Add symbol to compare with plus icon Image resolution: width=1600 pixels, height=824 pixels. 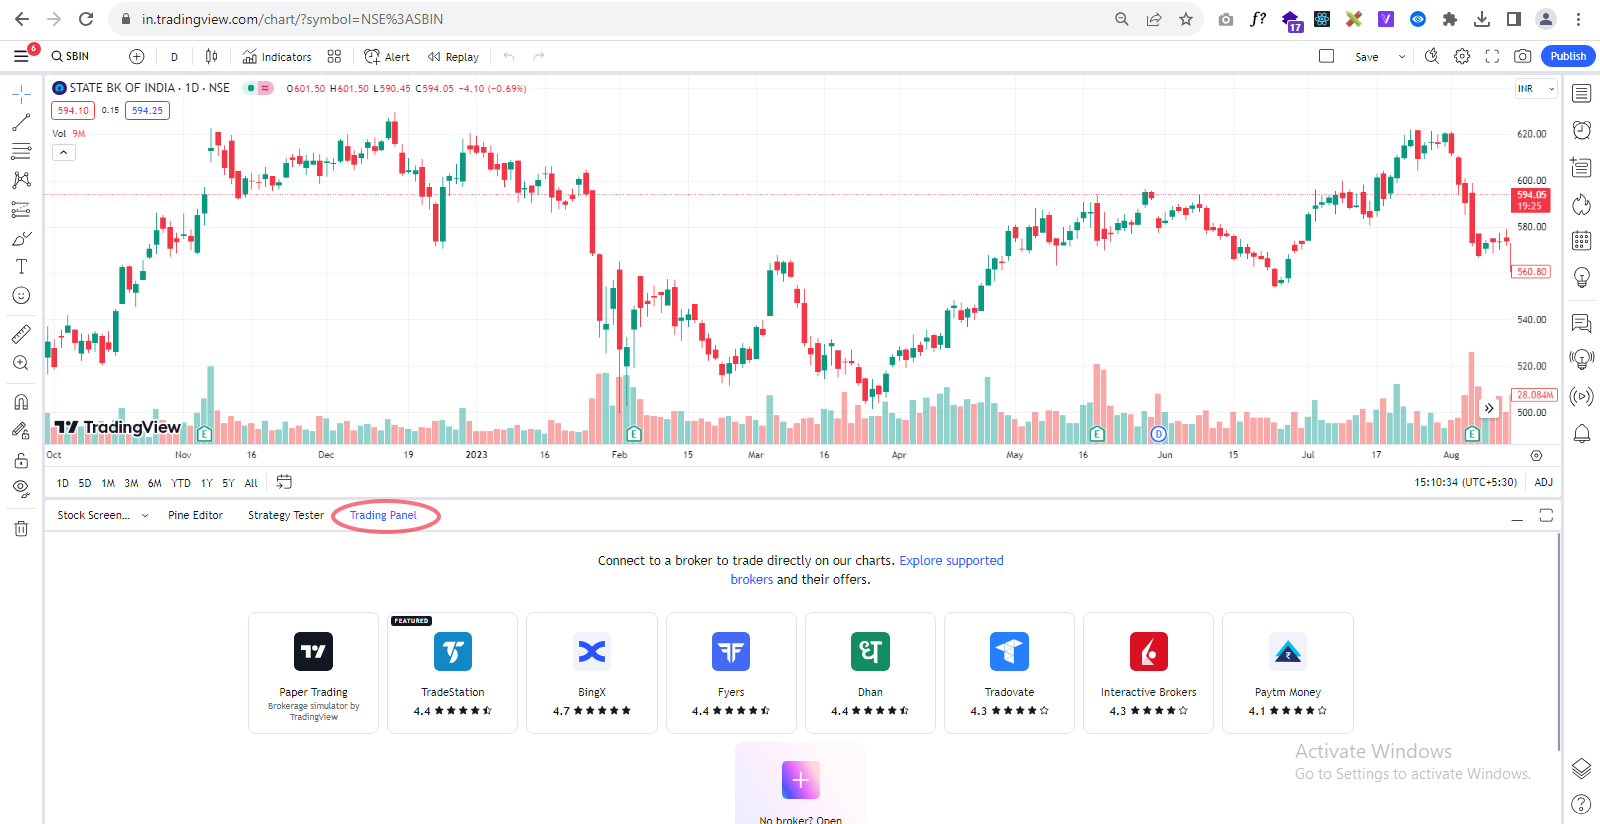[137, 56]
